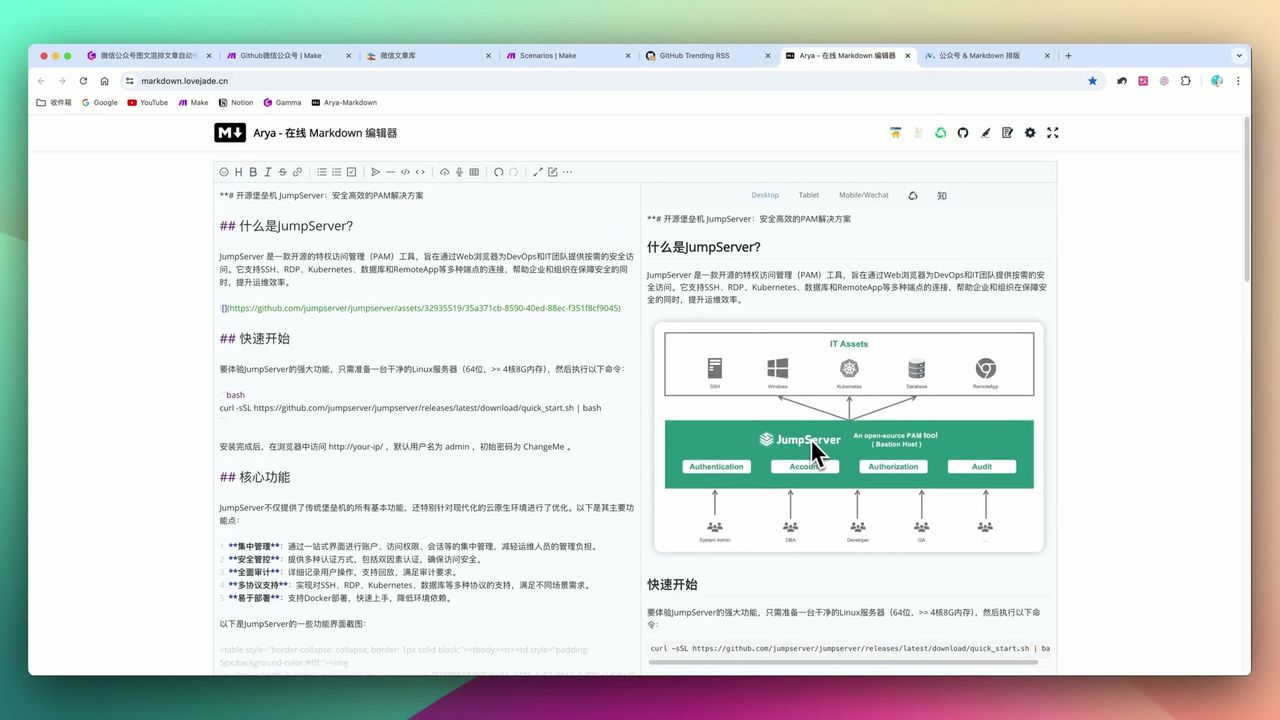Open Chrome's three-dot menu
Screen dimensions: 1280x720
pyautogui.click(x=1239, y=81)
